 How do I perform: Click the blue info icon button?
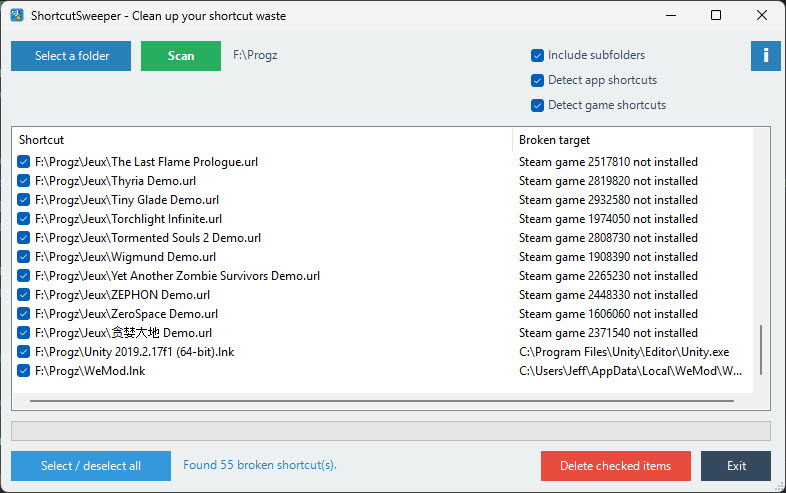765,56
